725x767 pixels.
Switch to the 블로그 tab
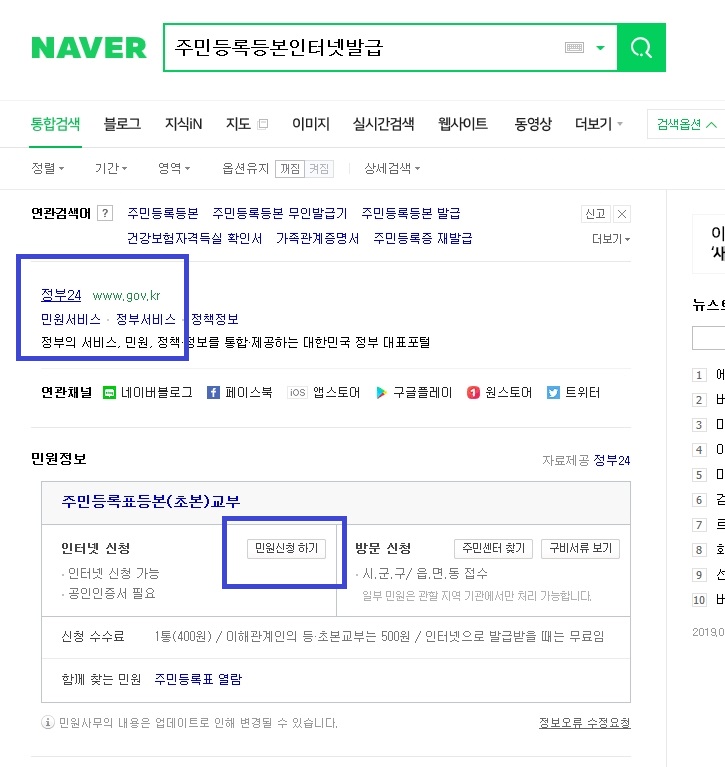pyautogui.click(x=122, y=124)
